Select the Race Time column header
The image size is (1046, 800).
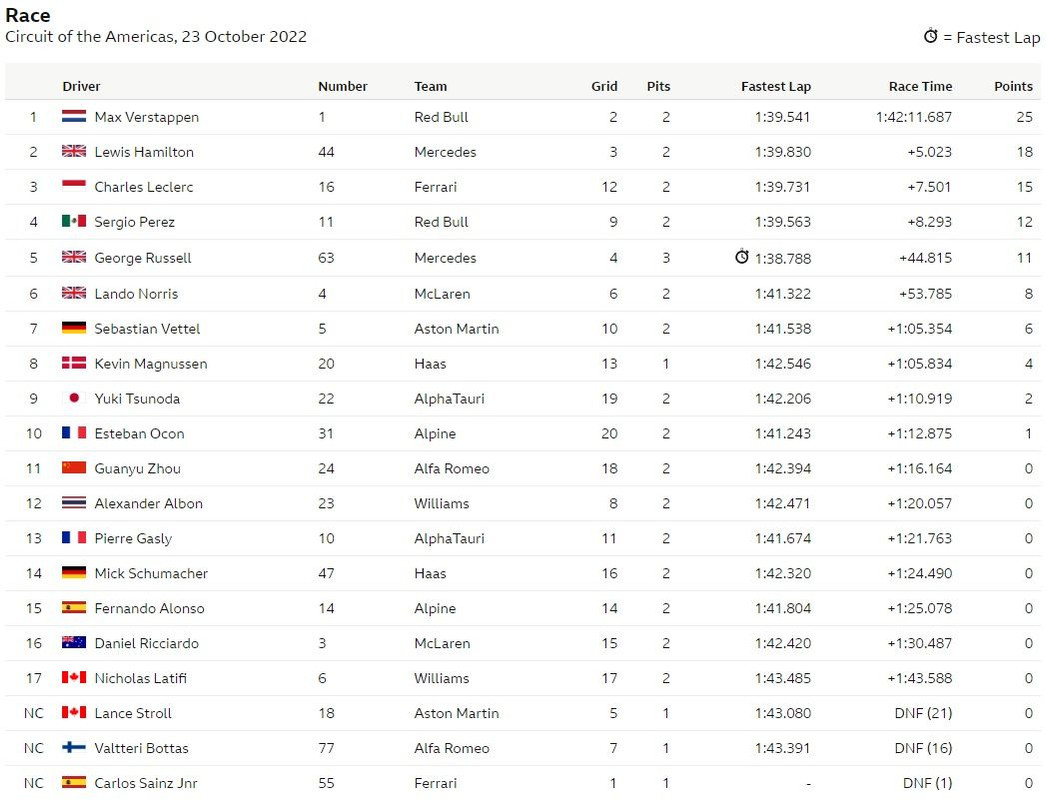[921, 86]
